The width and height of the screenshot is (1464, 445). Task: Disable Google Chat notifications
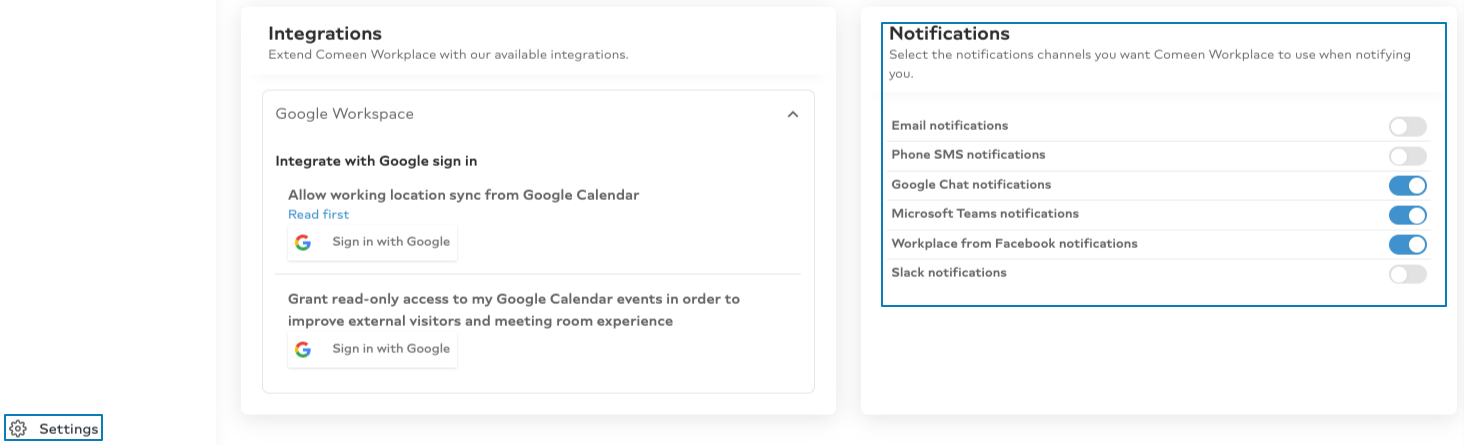pyautogui.click(x=1407, y=185)
